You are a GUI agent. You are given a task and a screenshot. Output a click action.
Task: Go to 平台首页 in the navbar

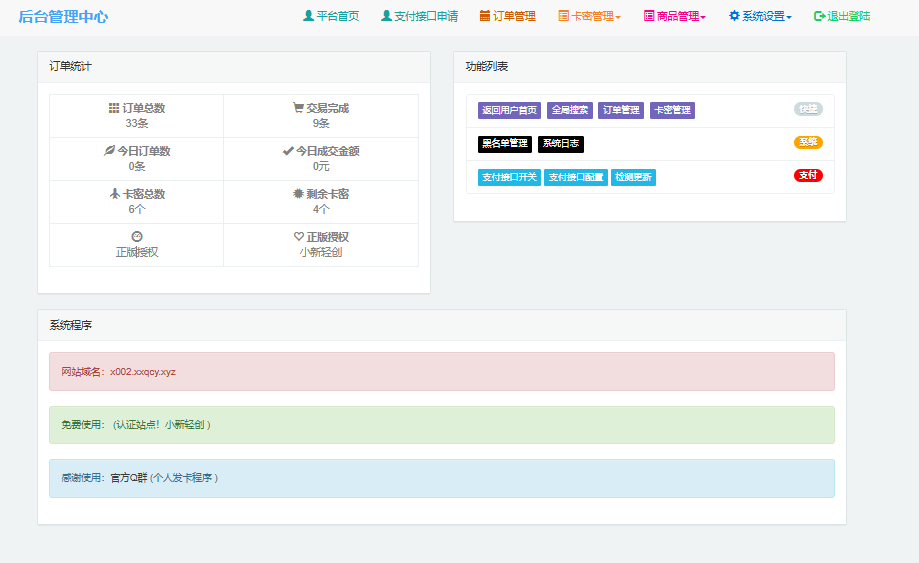coord(331,17)
